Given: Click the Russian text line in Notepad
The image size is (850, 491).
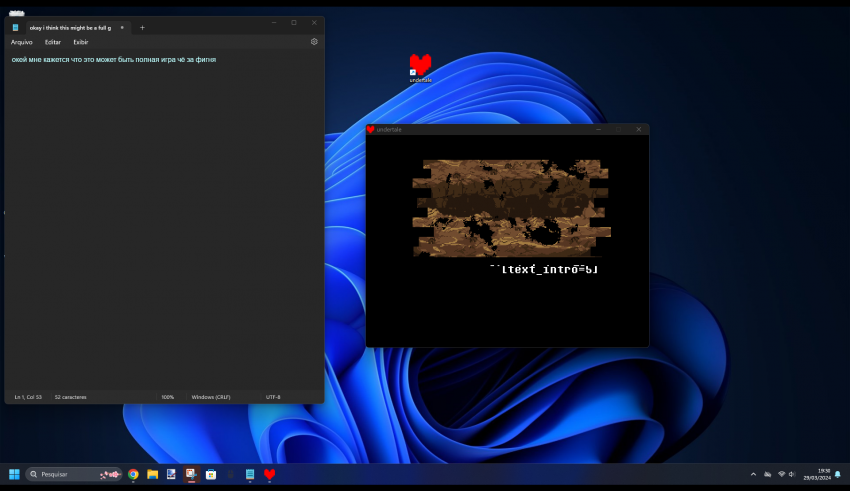Looking at the screenshot, I should pos(114,60).
